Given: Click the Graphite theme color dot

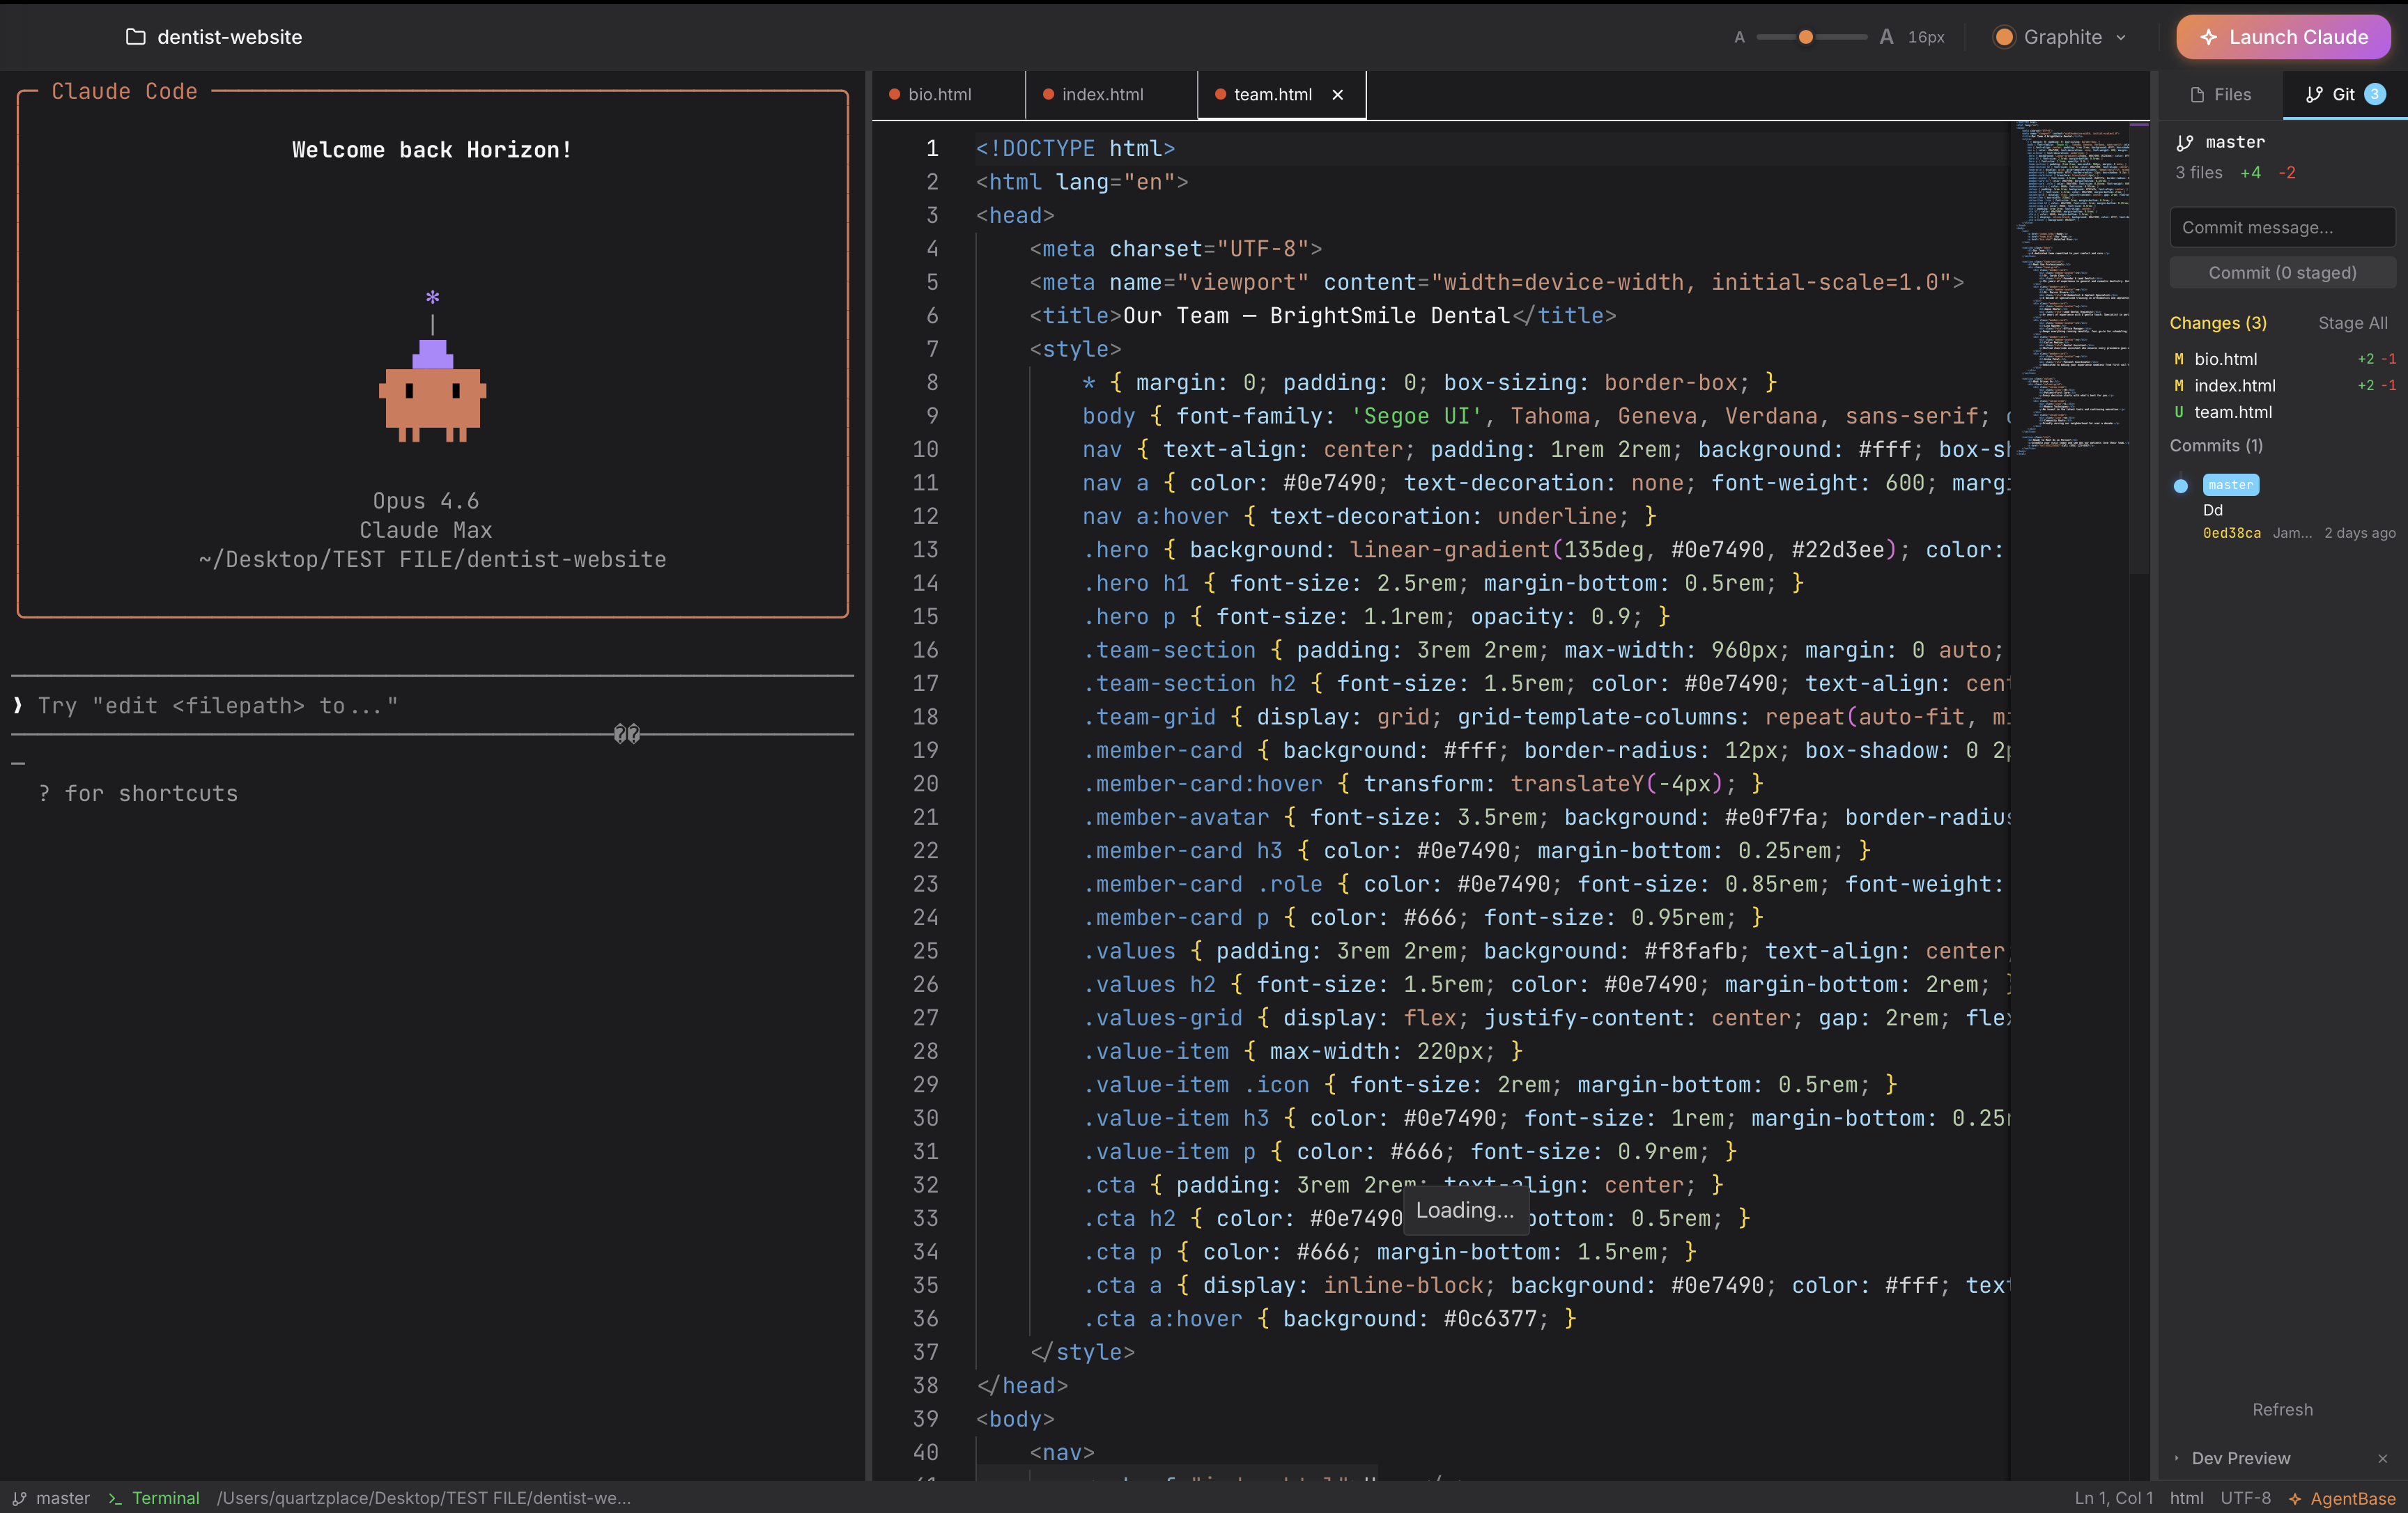Looking at the screenshot, I should click(2004, 37).
